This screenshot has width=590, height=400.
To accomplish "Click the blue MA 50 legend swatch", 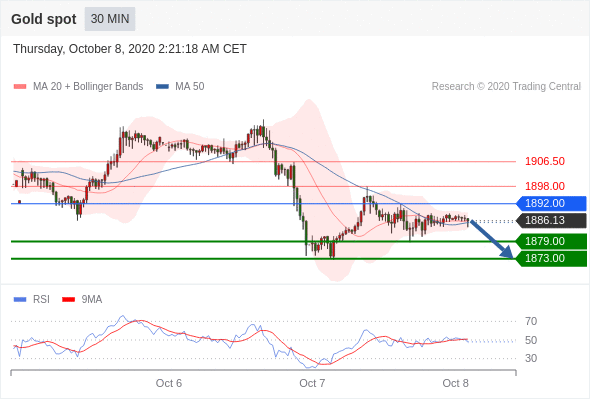I will click(x=162, y=87).
